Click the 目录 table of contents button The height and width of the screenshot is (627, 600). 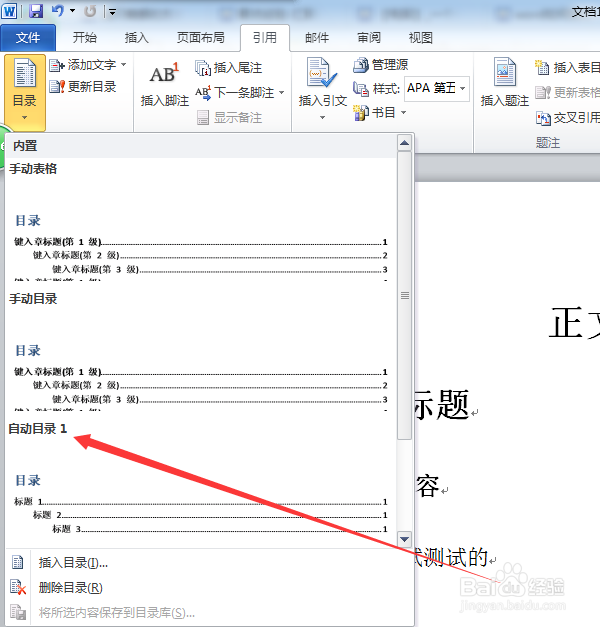[x=25, y=92]
